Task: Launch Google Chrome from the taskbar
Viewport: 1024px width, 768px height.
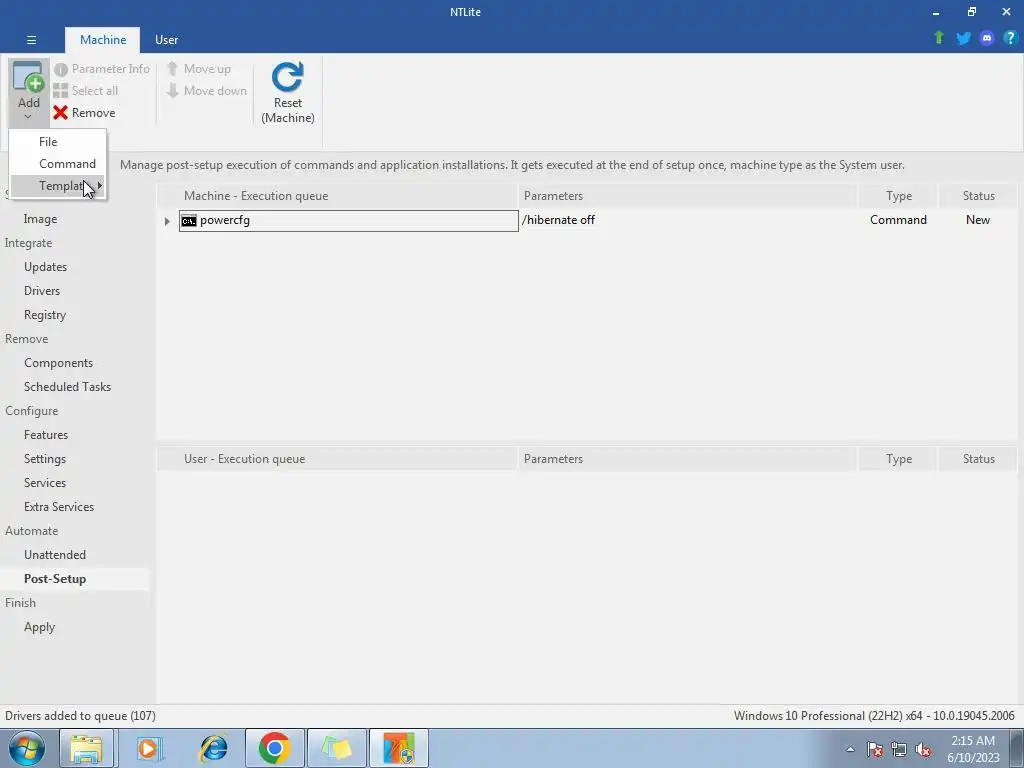Action: point(274,748)
